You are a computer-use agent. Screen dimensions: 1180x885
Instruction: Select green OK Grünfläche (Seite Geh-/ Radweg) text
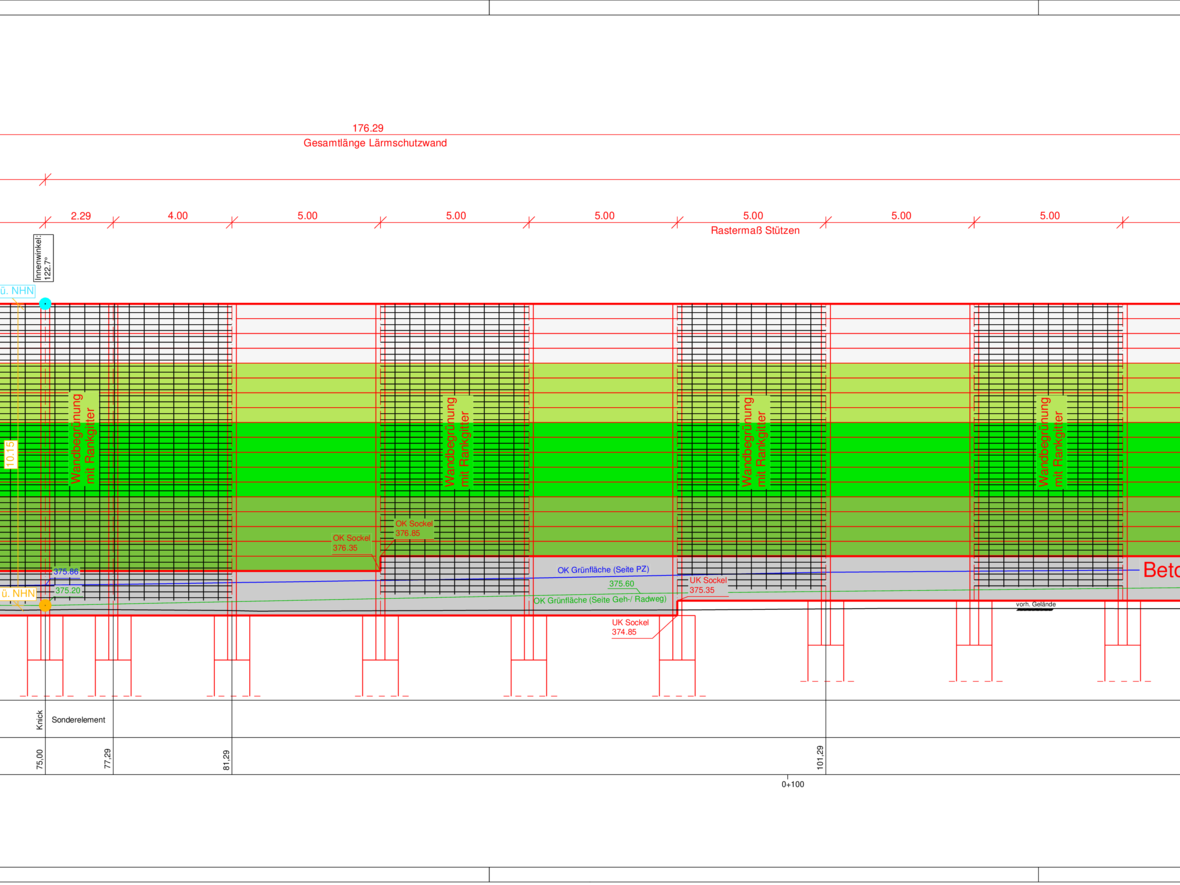tap(599, 600)
